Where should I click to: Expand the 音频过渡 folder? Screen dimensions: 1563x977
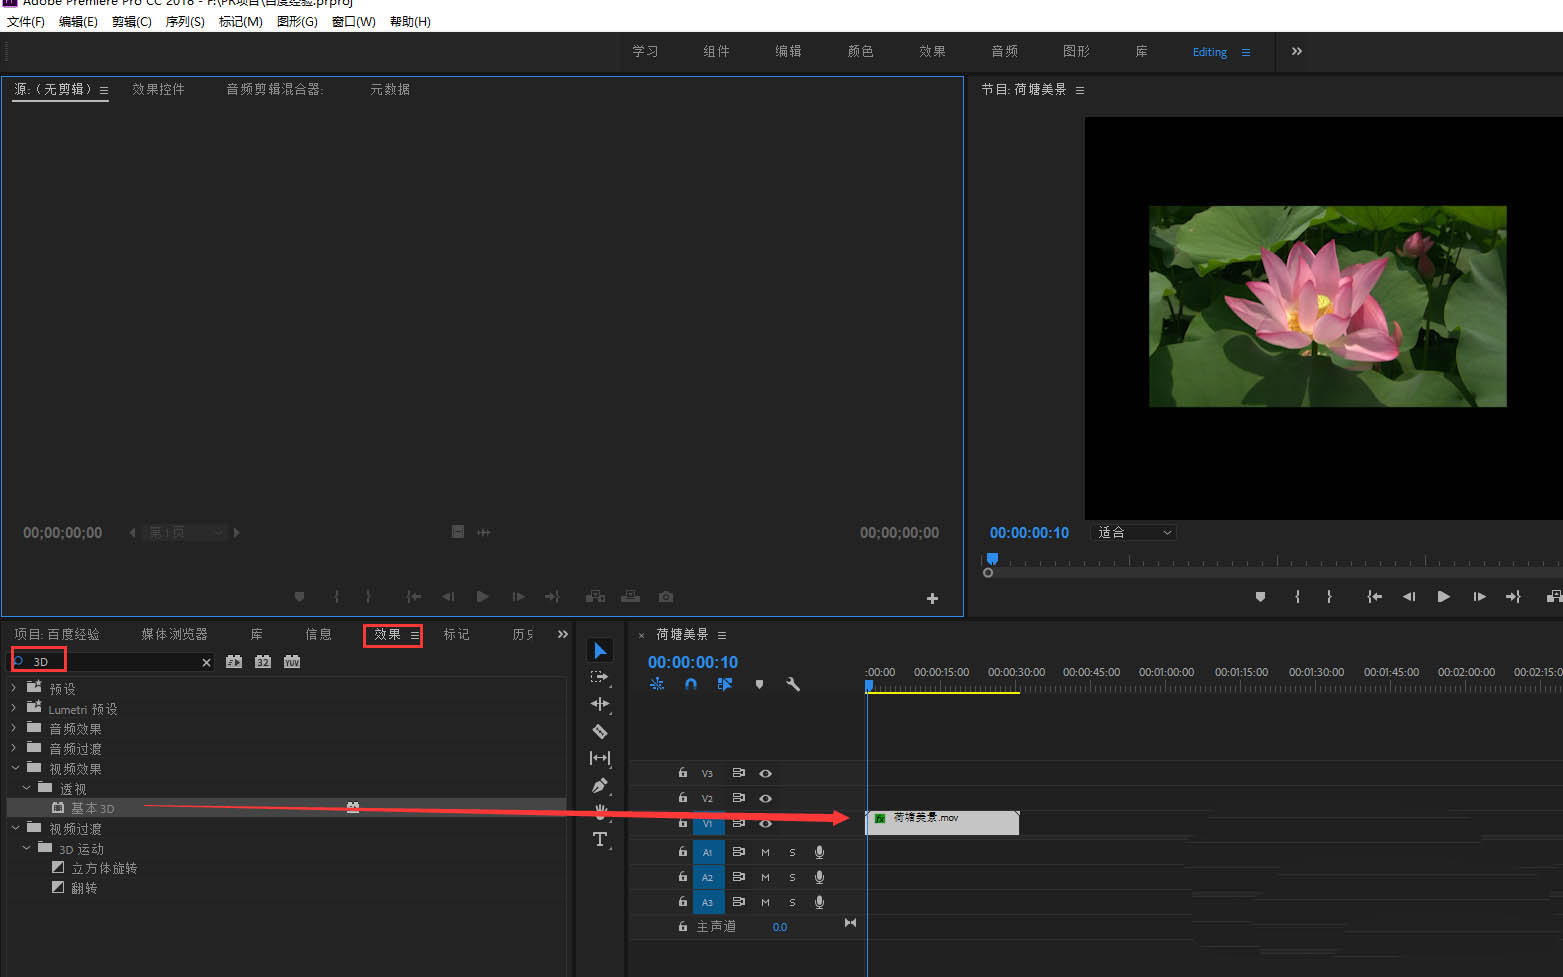point(14,748)
